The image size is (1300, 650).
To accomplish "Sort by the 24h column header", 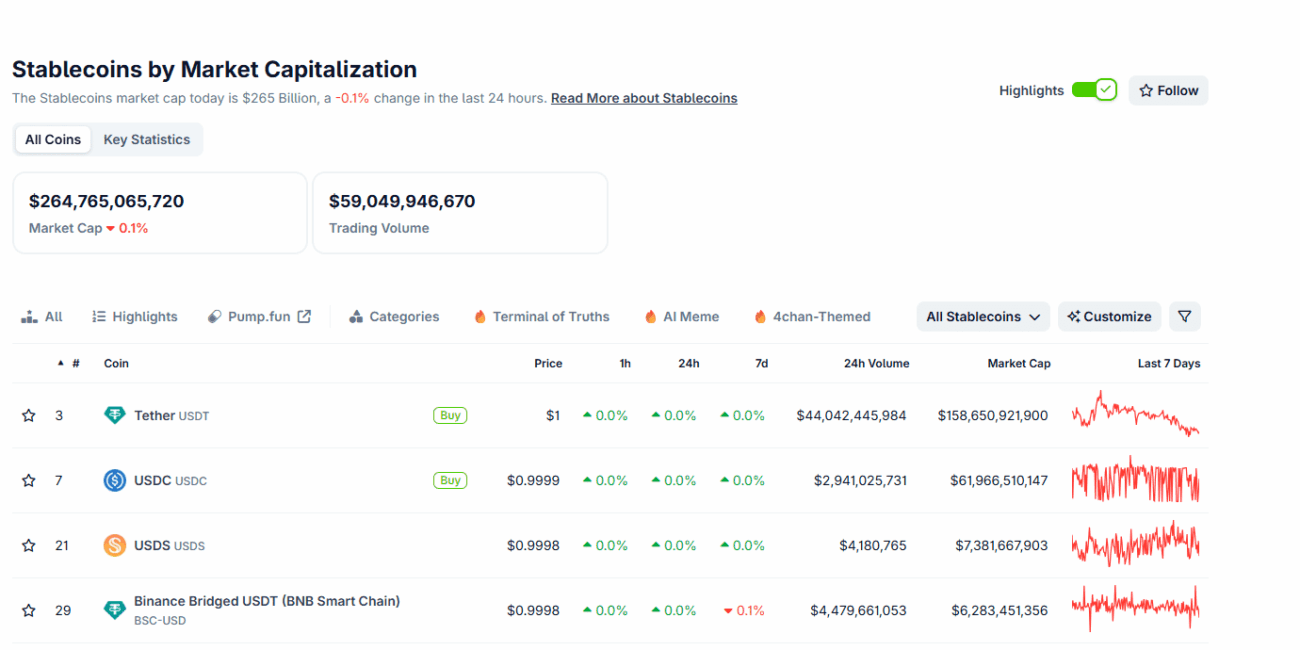I will point(689,363).
